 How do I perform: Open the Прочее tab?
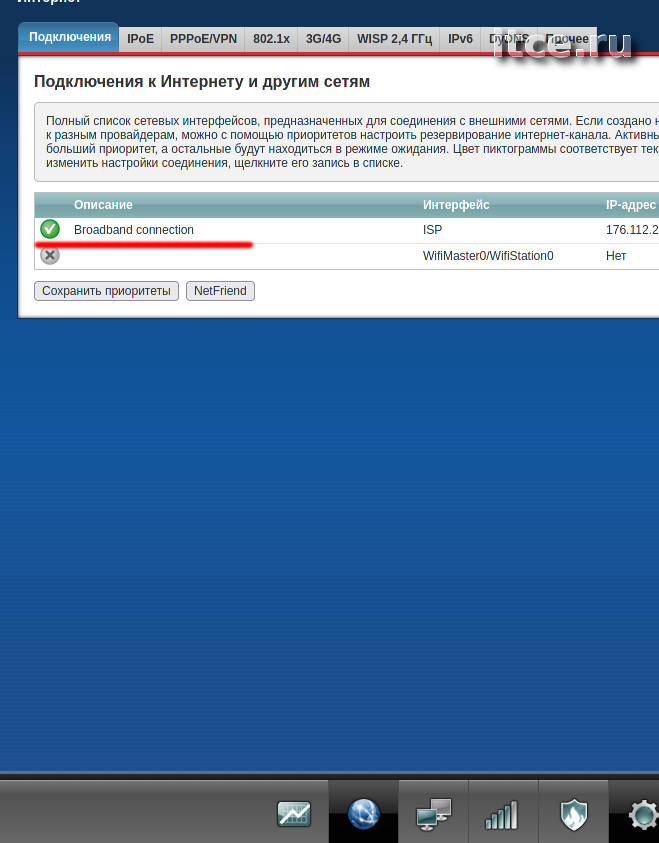point(566,39)
